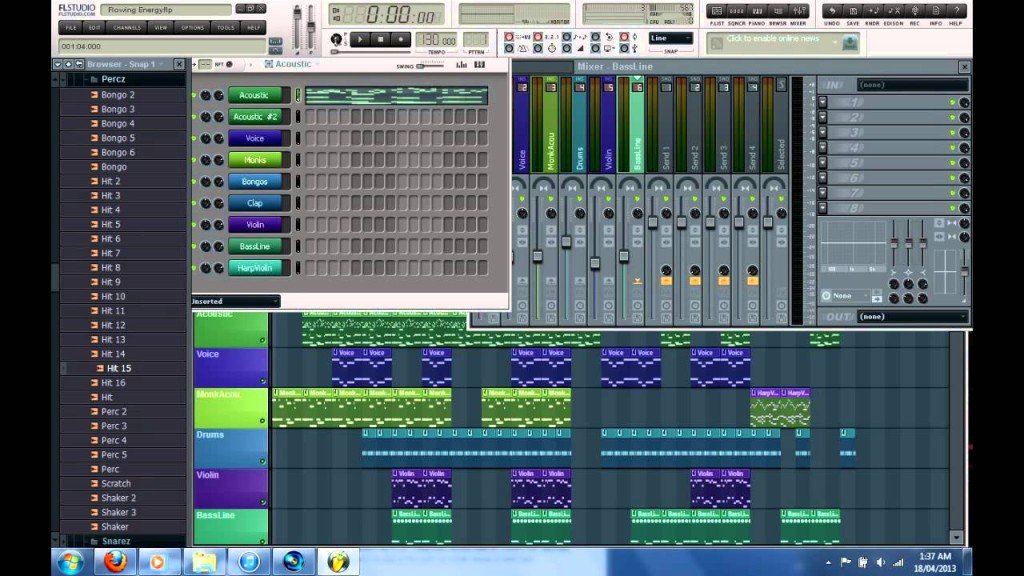Open Windows Explorer folder on taskbar
Screen dimensions: 1024x576
204,562
